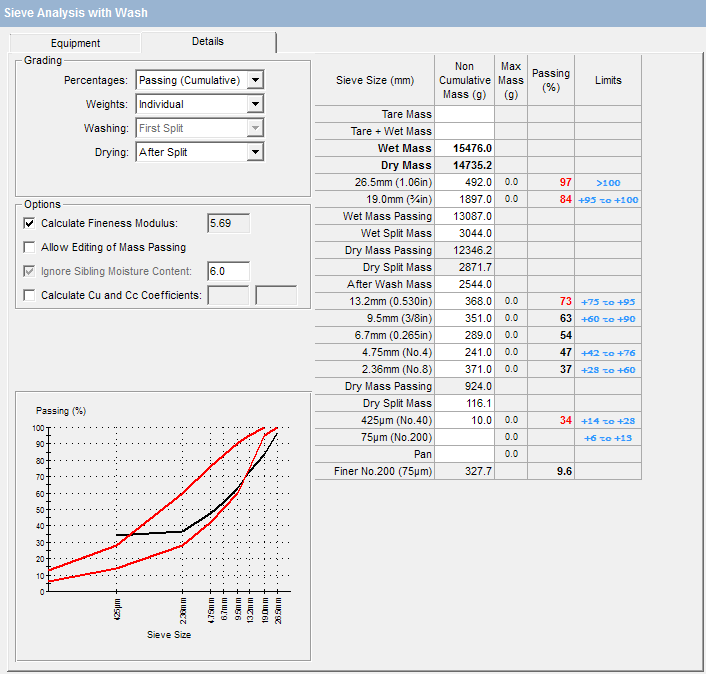Screen dimensions: 706x674
Task: Switch to the Equipment tab
Action: (x=76, y=43)
